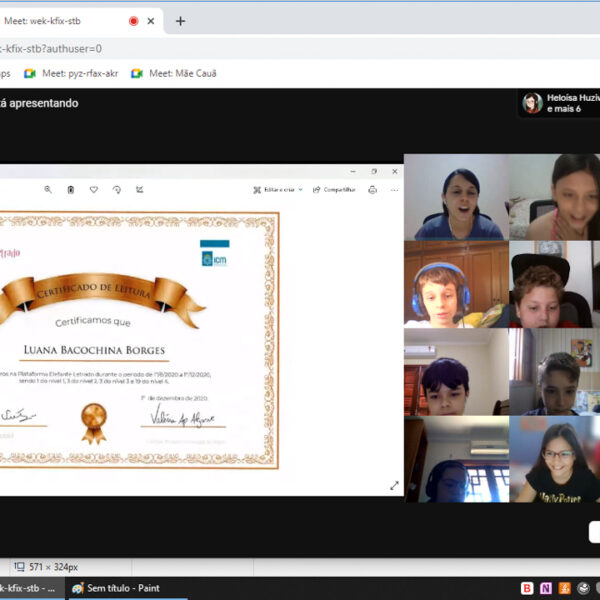Open participants list showing Heloisa and 6 more
The height and width of the screenshot is (600, 600).
[x=558, y=102]
